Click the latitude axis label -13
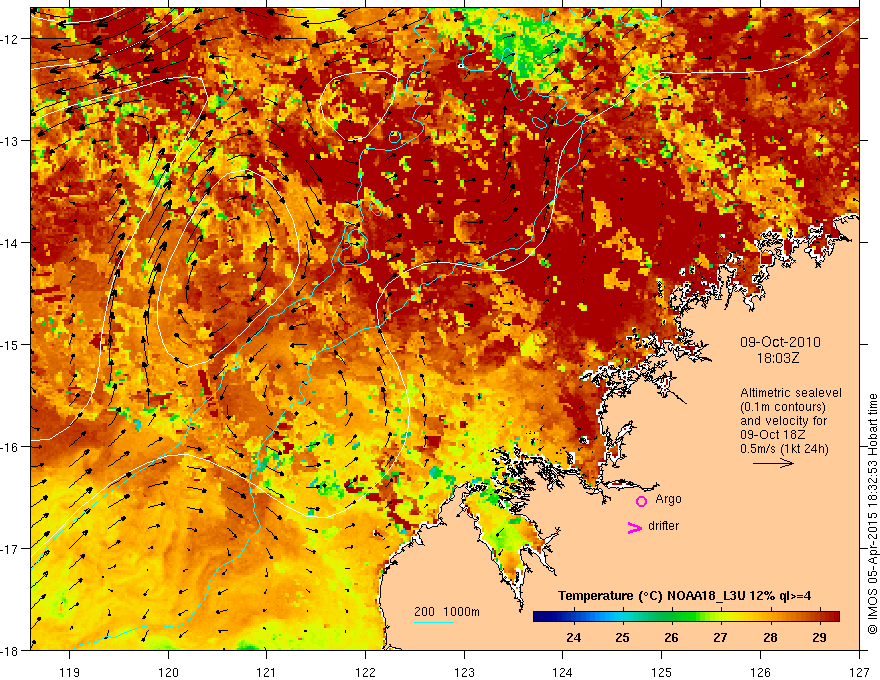This screenshot has width=880, height=680. (x=10, y=141)
